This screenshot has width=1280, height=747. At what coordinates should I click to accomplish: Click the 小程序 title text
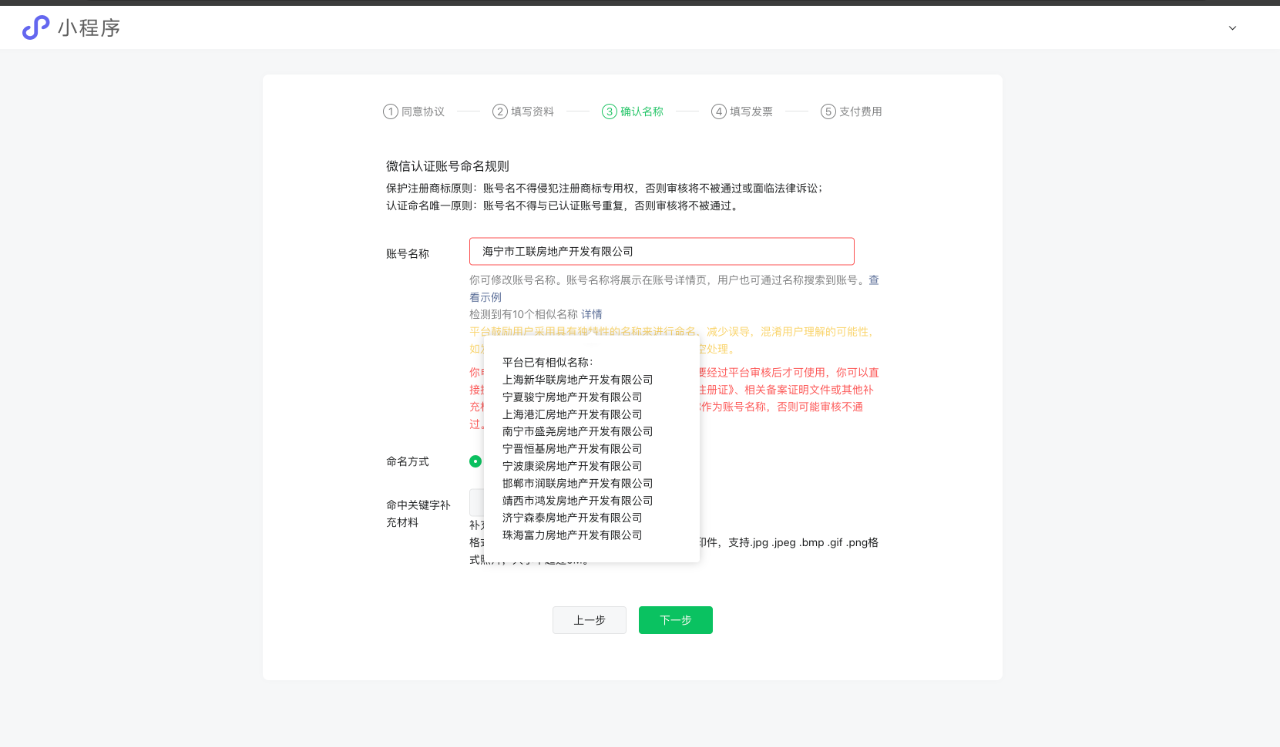(89, 28)
